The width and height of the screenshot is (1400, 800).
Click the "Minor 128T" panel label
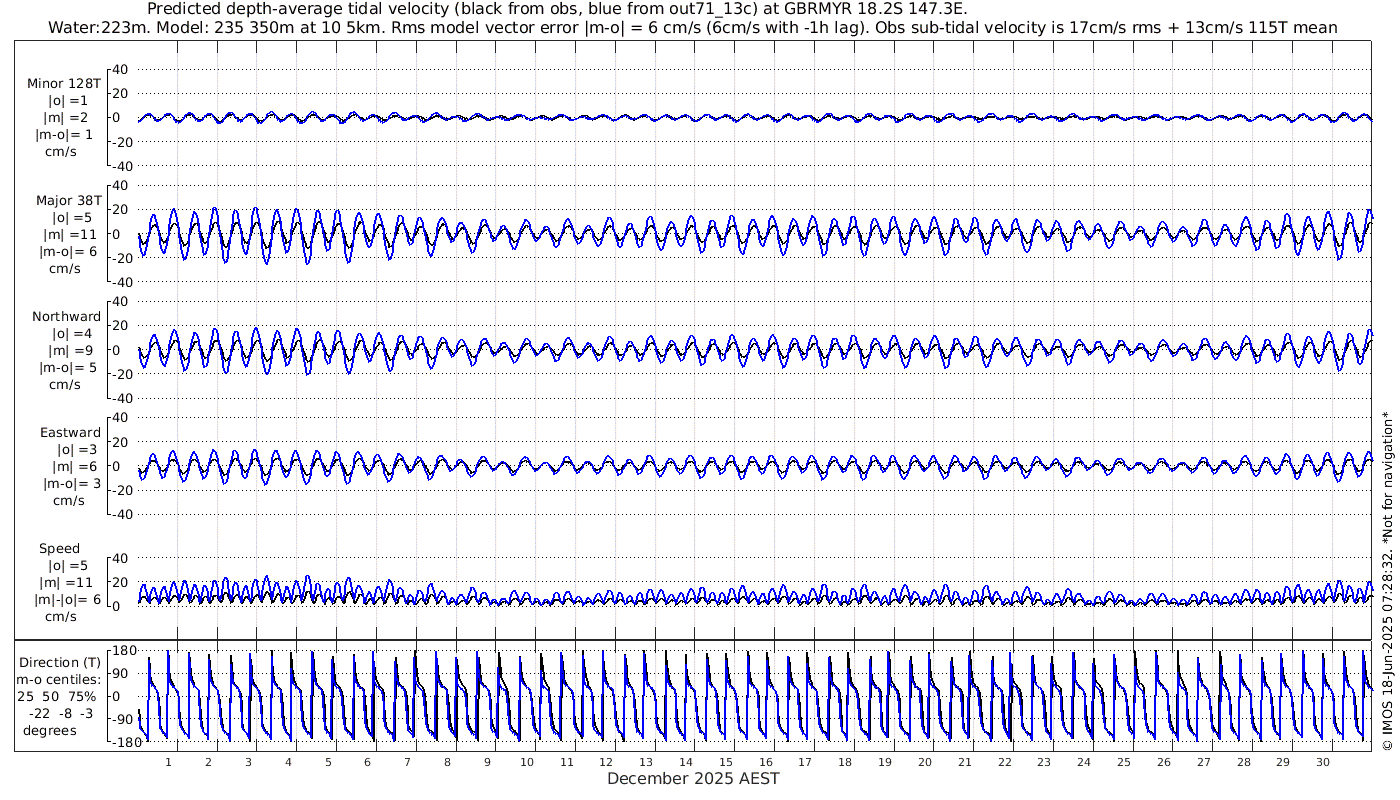pyautogui.click(x=64, y=84)
